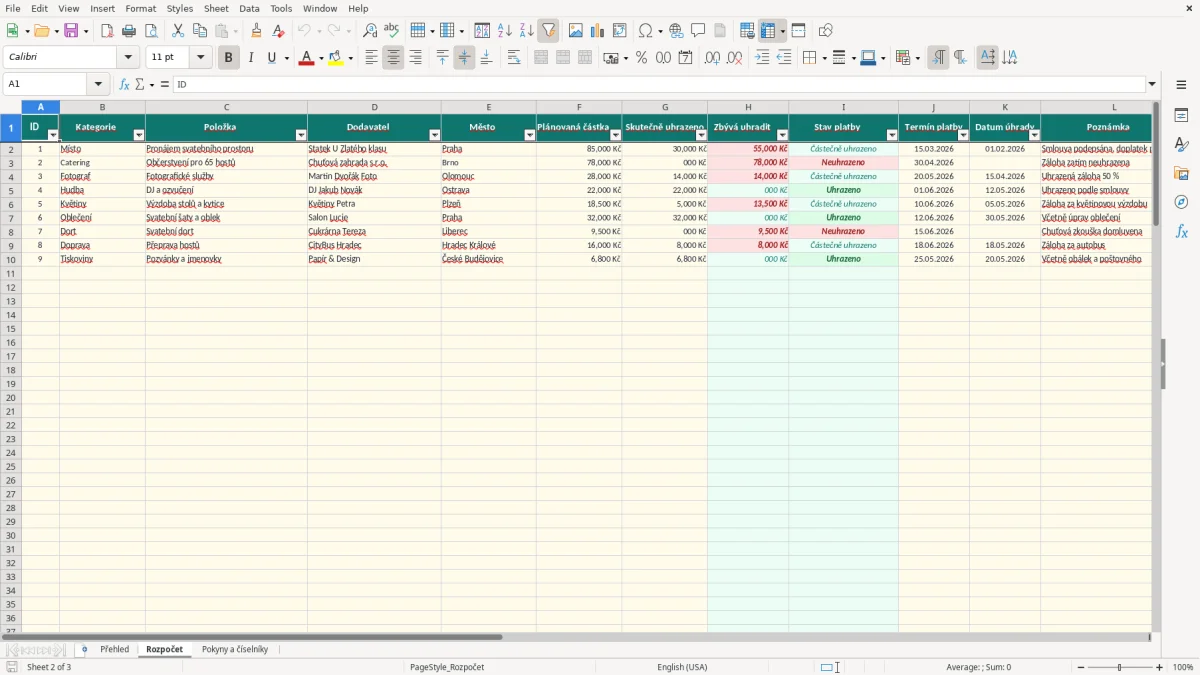Print the spreadsheet using the printer icon
Screen dimensions: 1200x675
pyautogui.click(x=129, y=31)
